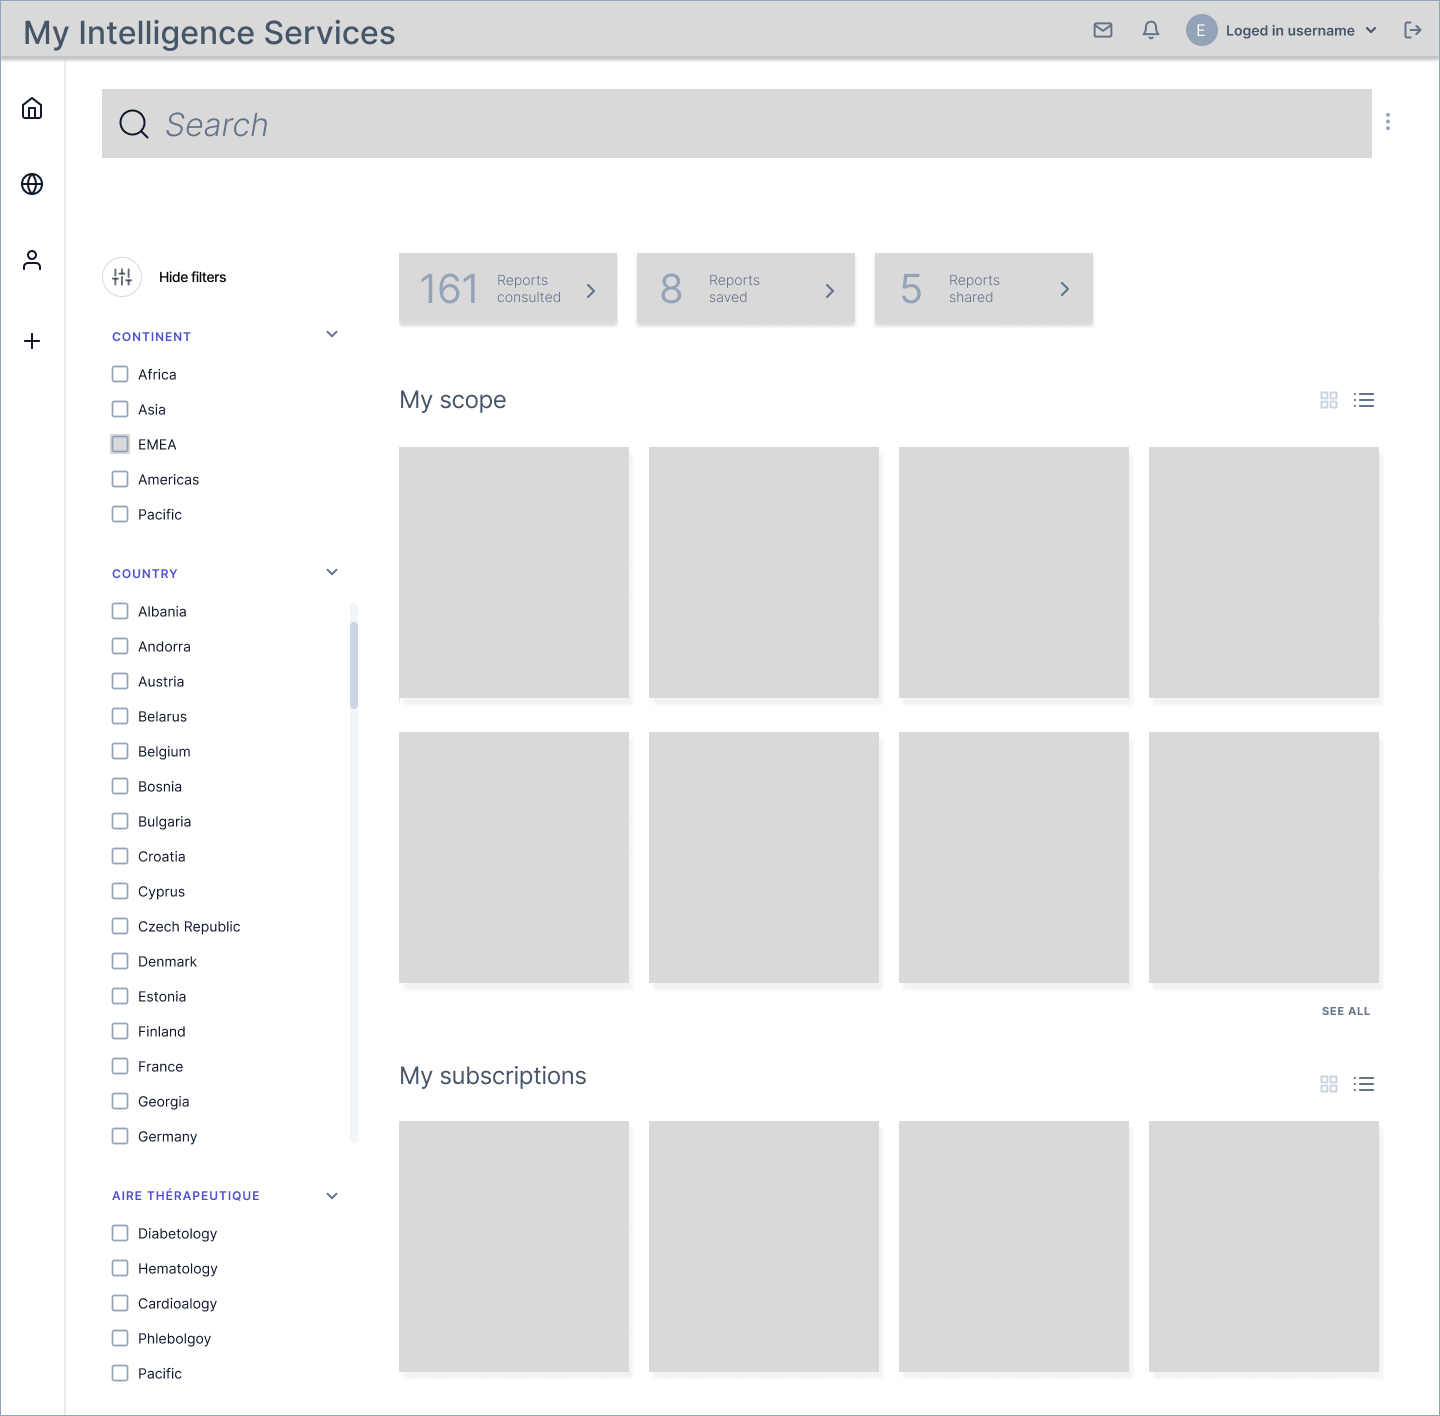The image size is (1440, 1416).
Task: Enable the France country filter
Action: [120, 1066]
